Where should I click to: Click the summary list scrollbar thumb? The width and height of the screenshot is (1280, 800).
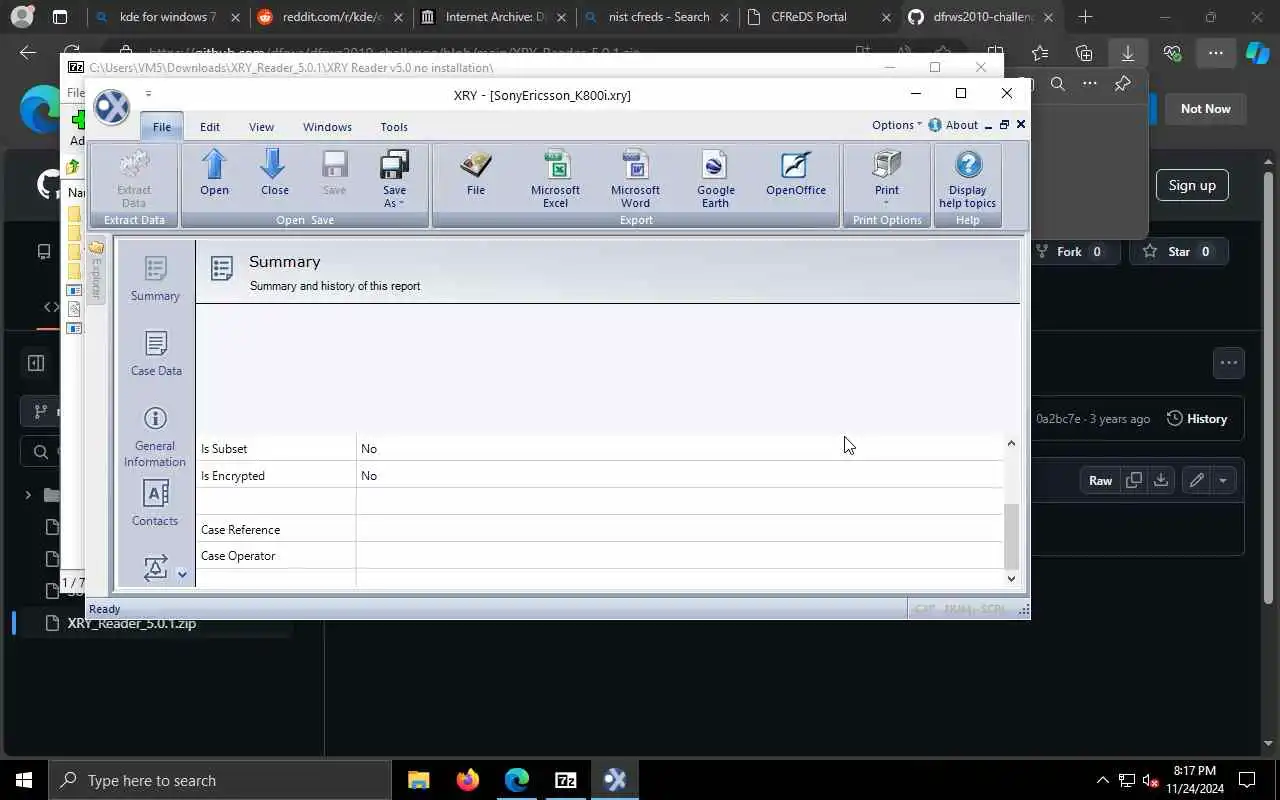1011,536
